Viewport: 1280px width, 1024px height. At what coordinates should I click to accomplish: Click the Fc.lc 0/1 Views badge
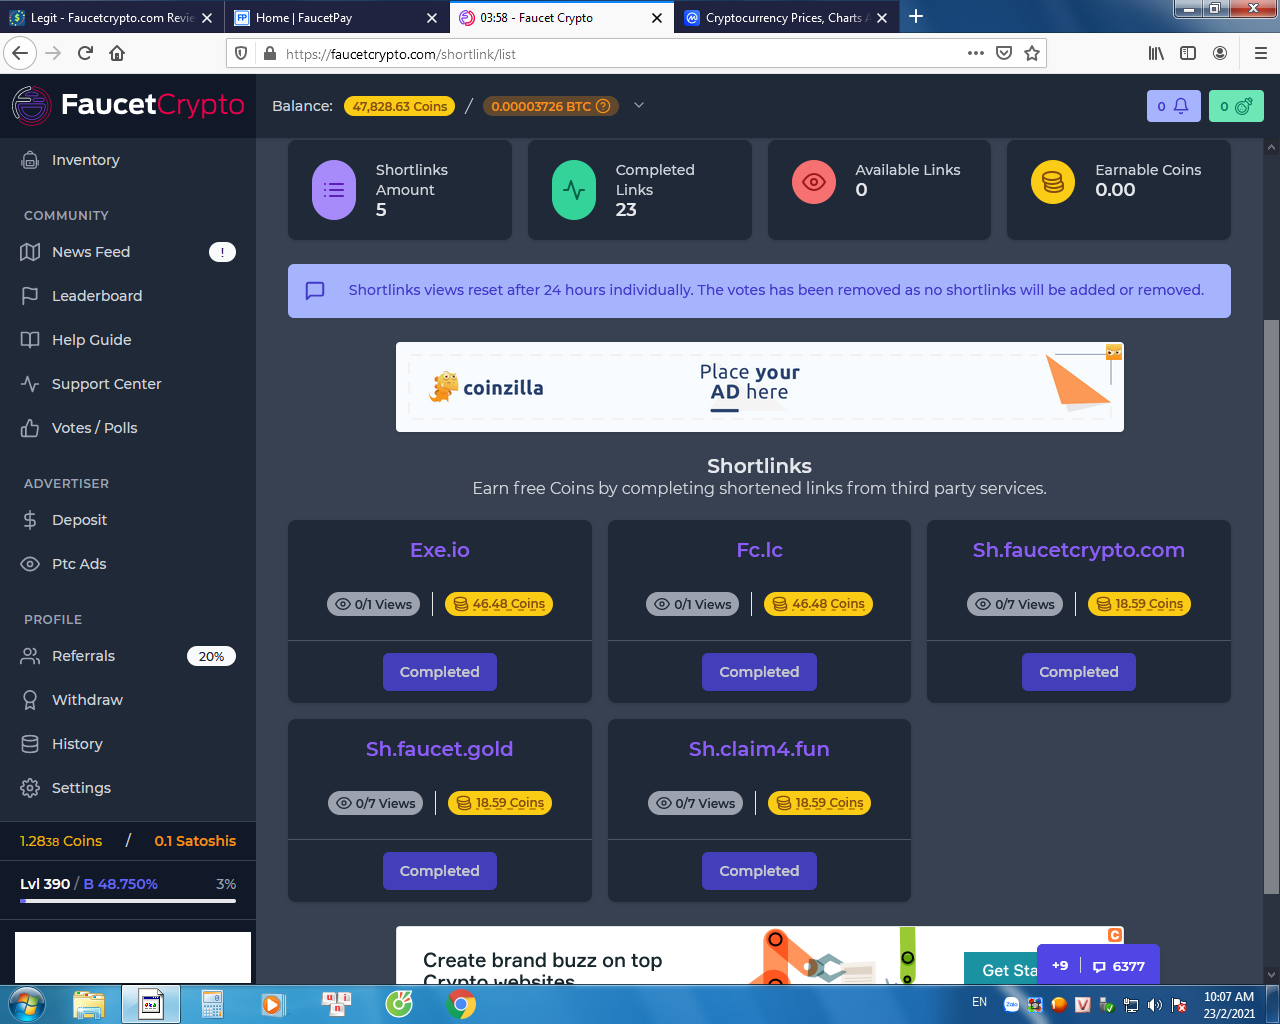point(693,604)
